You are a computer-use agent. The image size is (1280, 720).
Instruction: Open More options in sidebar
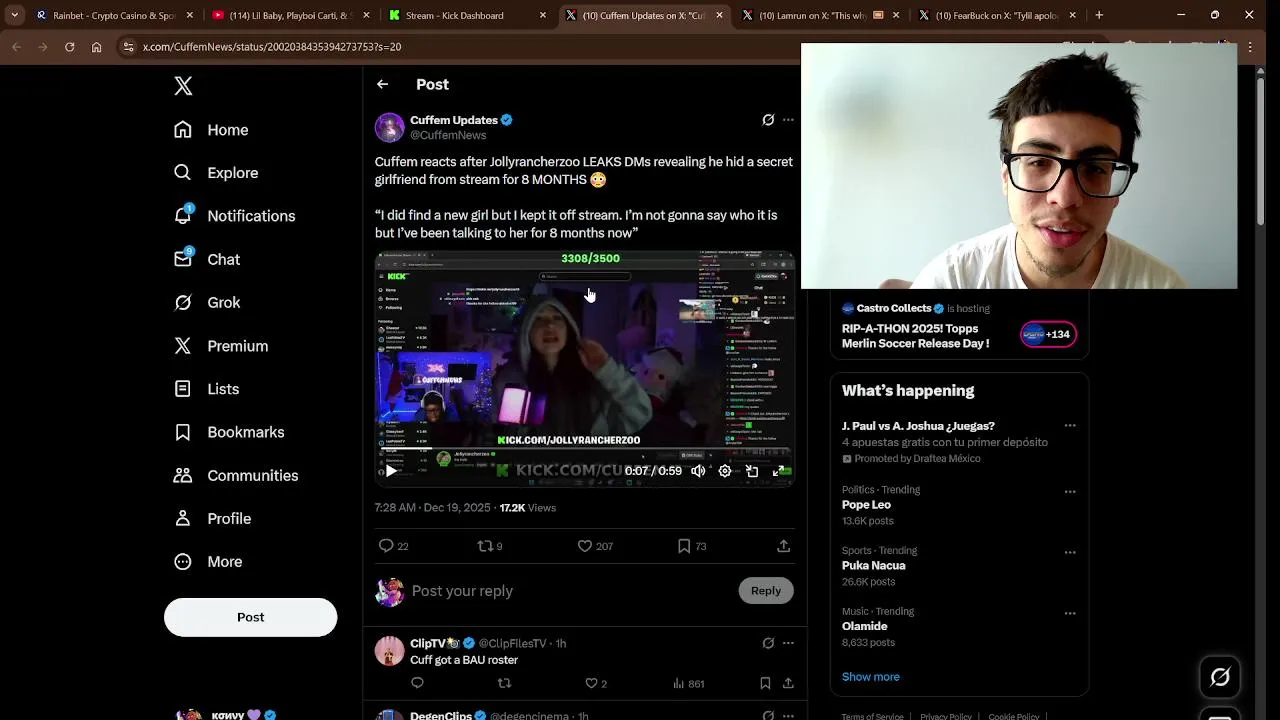point(208,562)
